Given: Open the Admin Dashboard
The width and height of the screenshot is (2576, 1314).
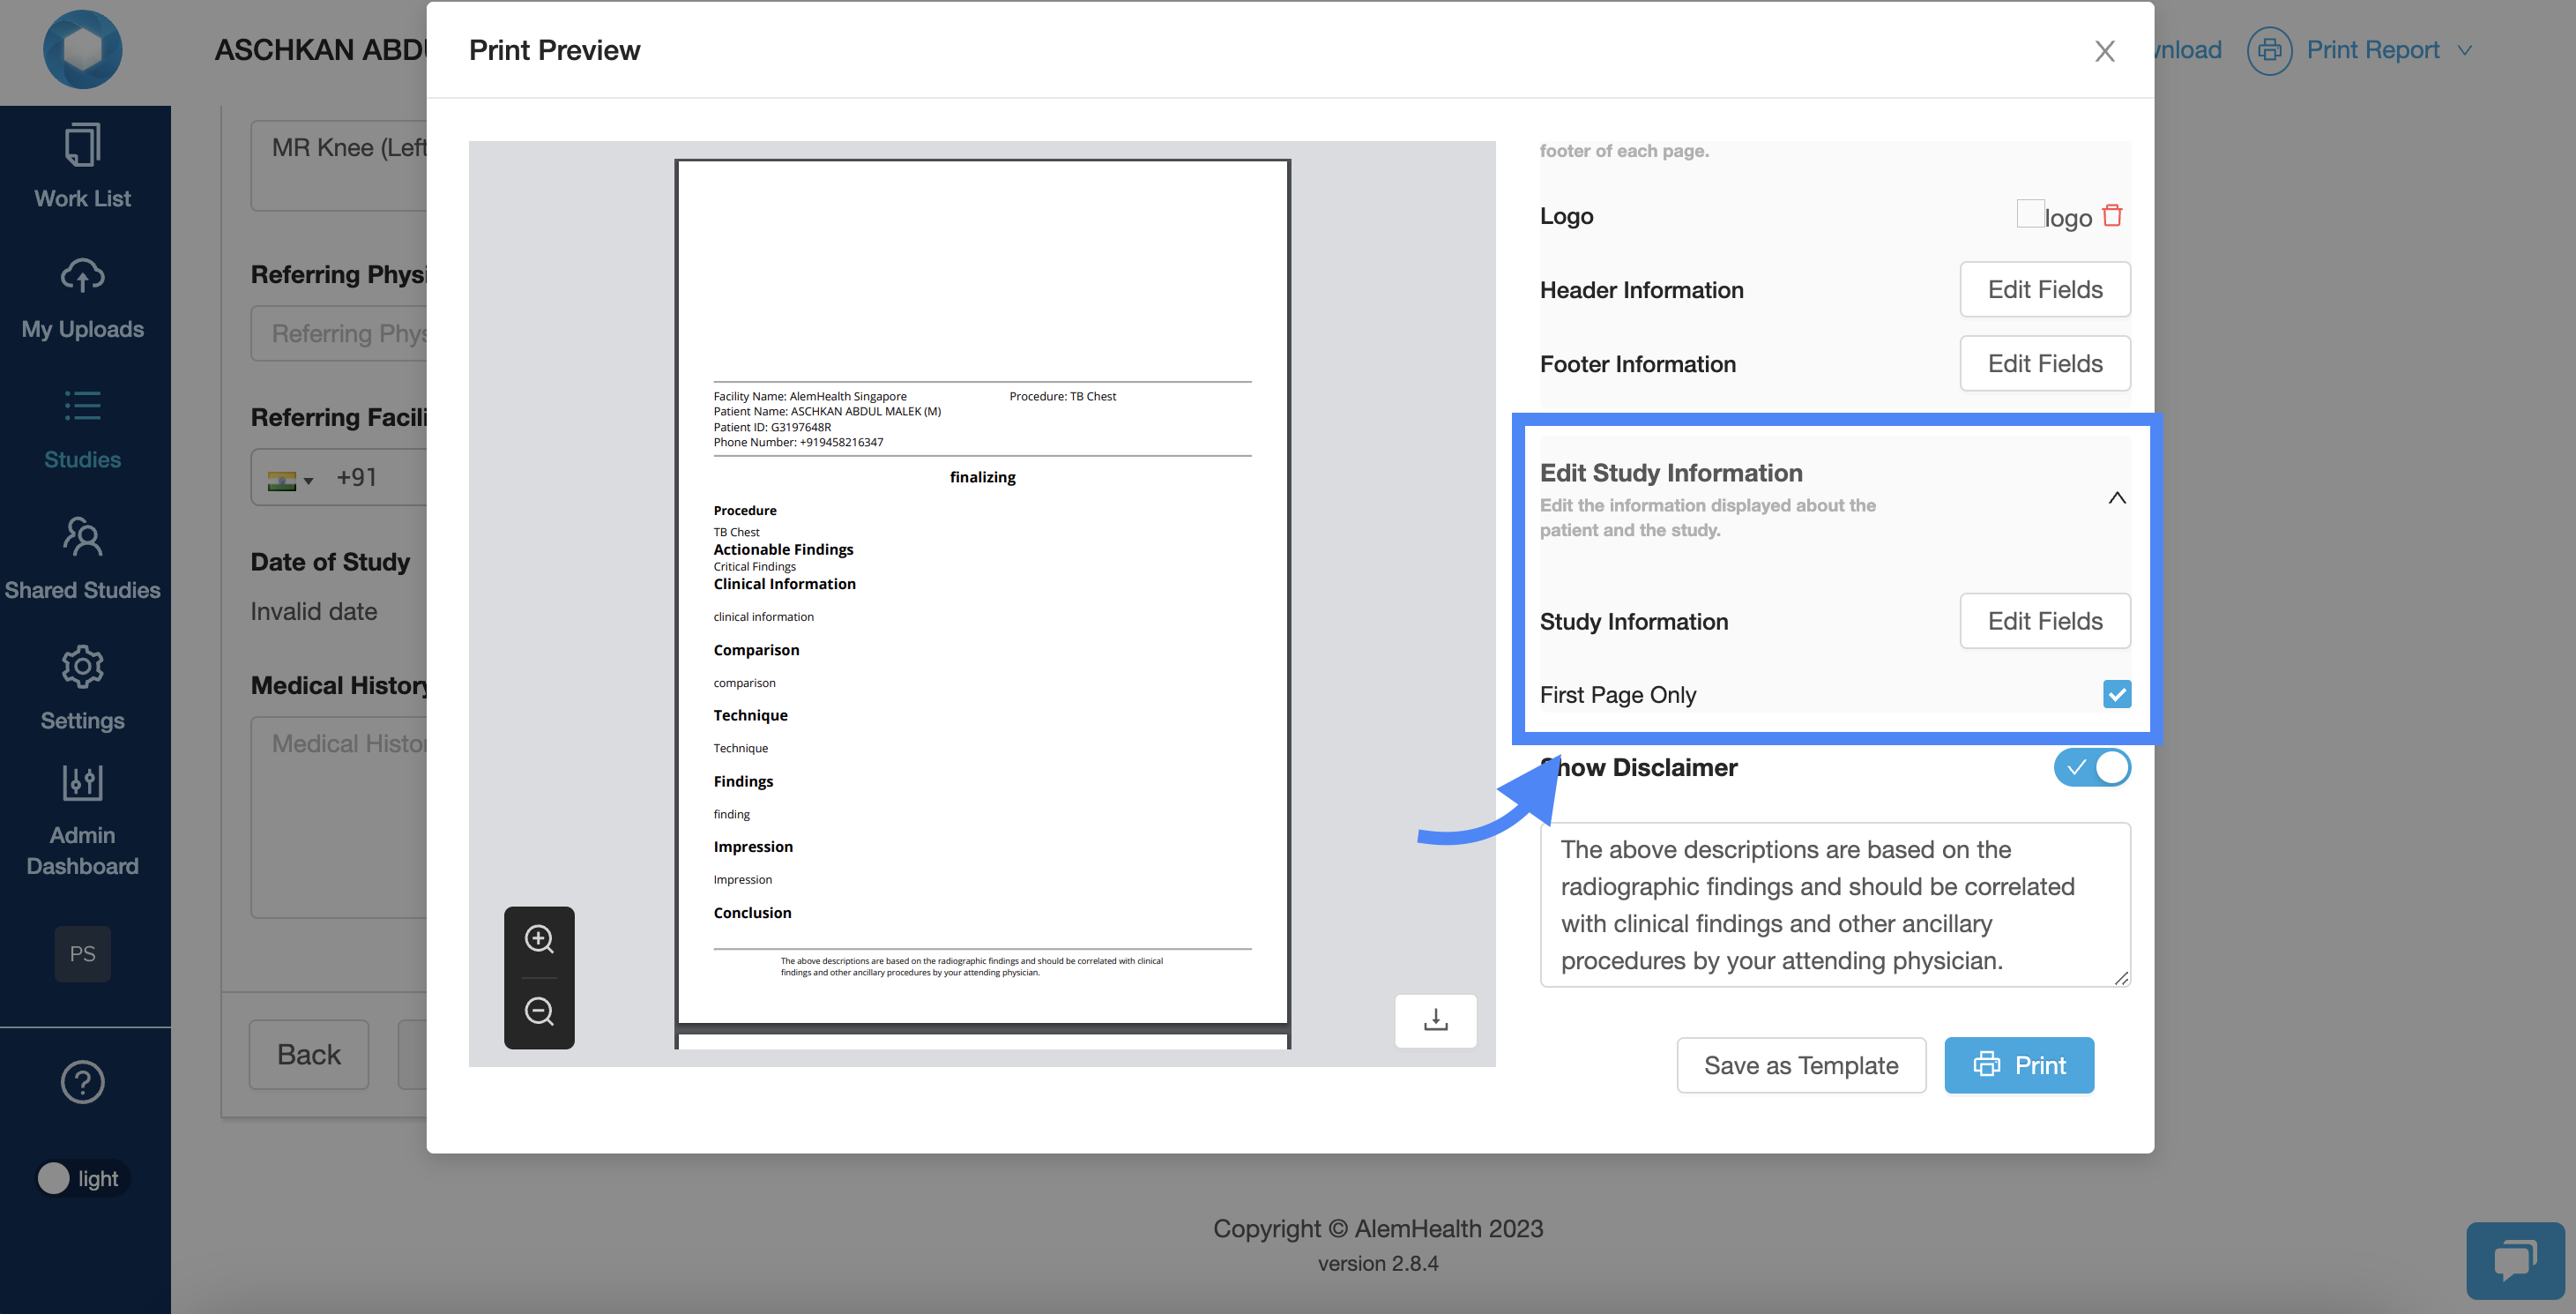Looking at the screenshot, I should click(83, 821).
